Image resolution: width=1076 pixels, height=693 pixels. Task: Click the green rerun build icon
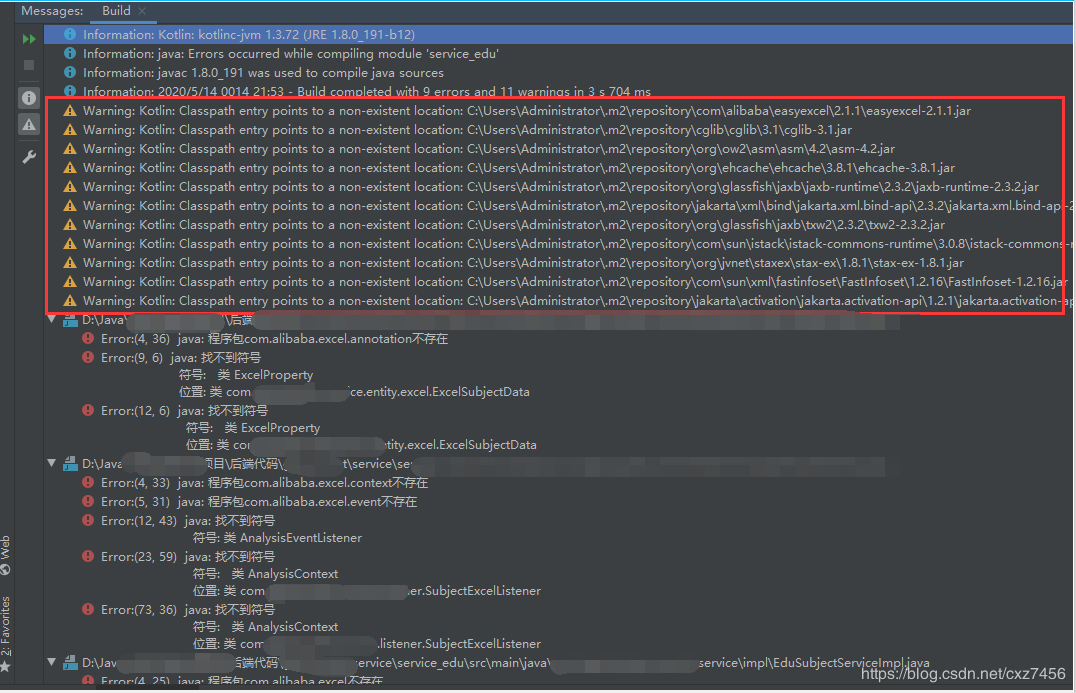point(29,39)
